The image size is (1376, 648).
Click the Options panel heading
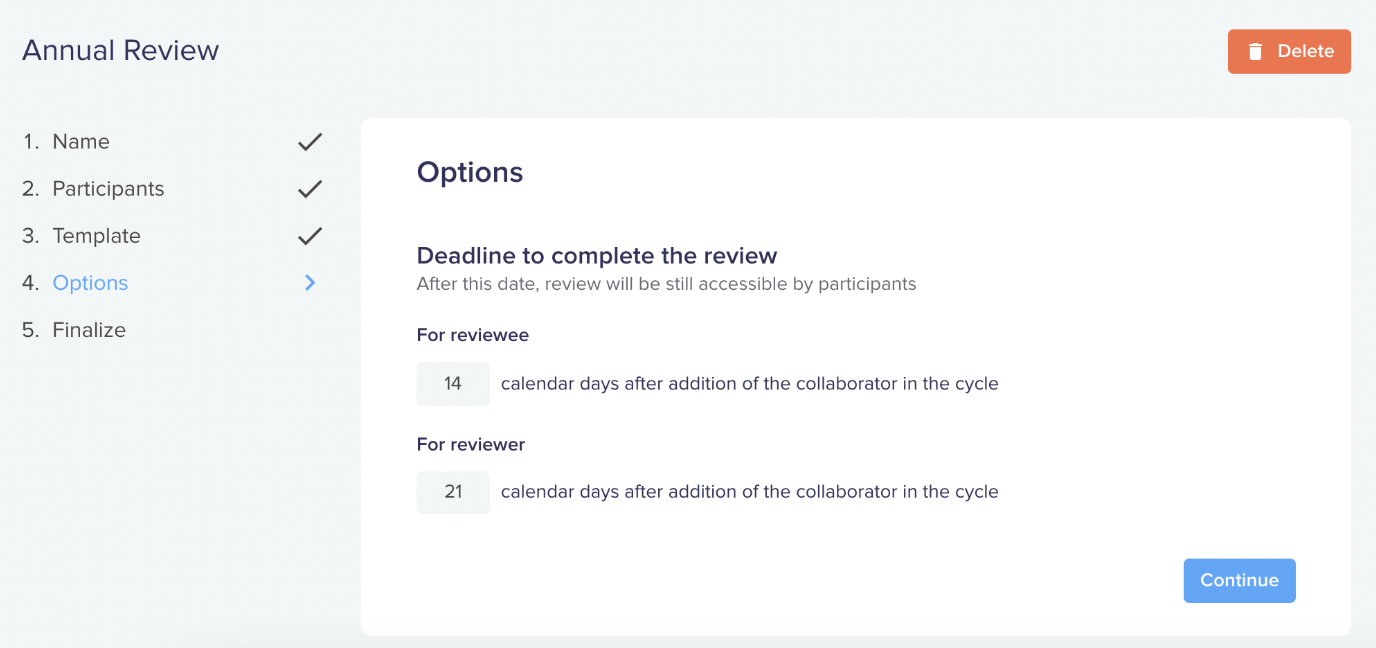coord(470,172)
